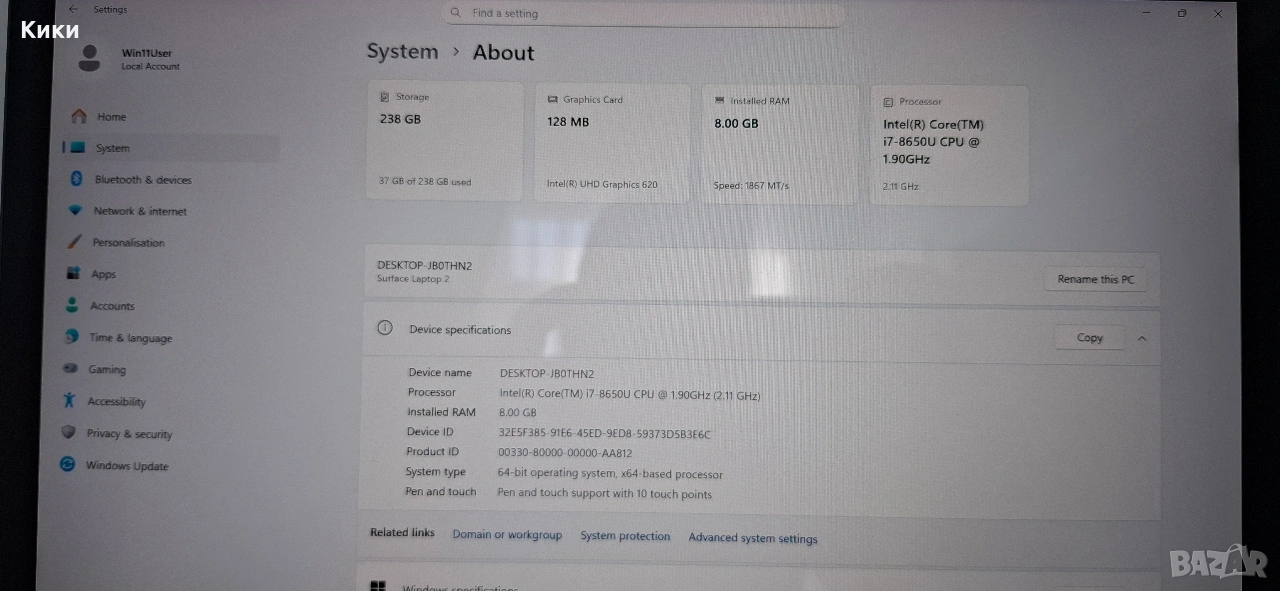This screenshot has height=591, width=1280.
Task: Click the System monitor icon in sidebar
Action: coord(78,148)
